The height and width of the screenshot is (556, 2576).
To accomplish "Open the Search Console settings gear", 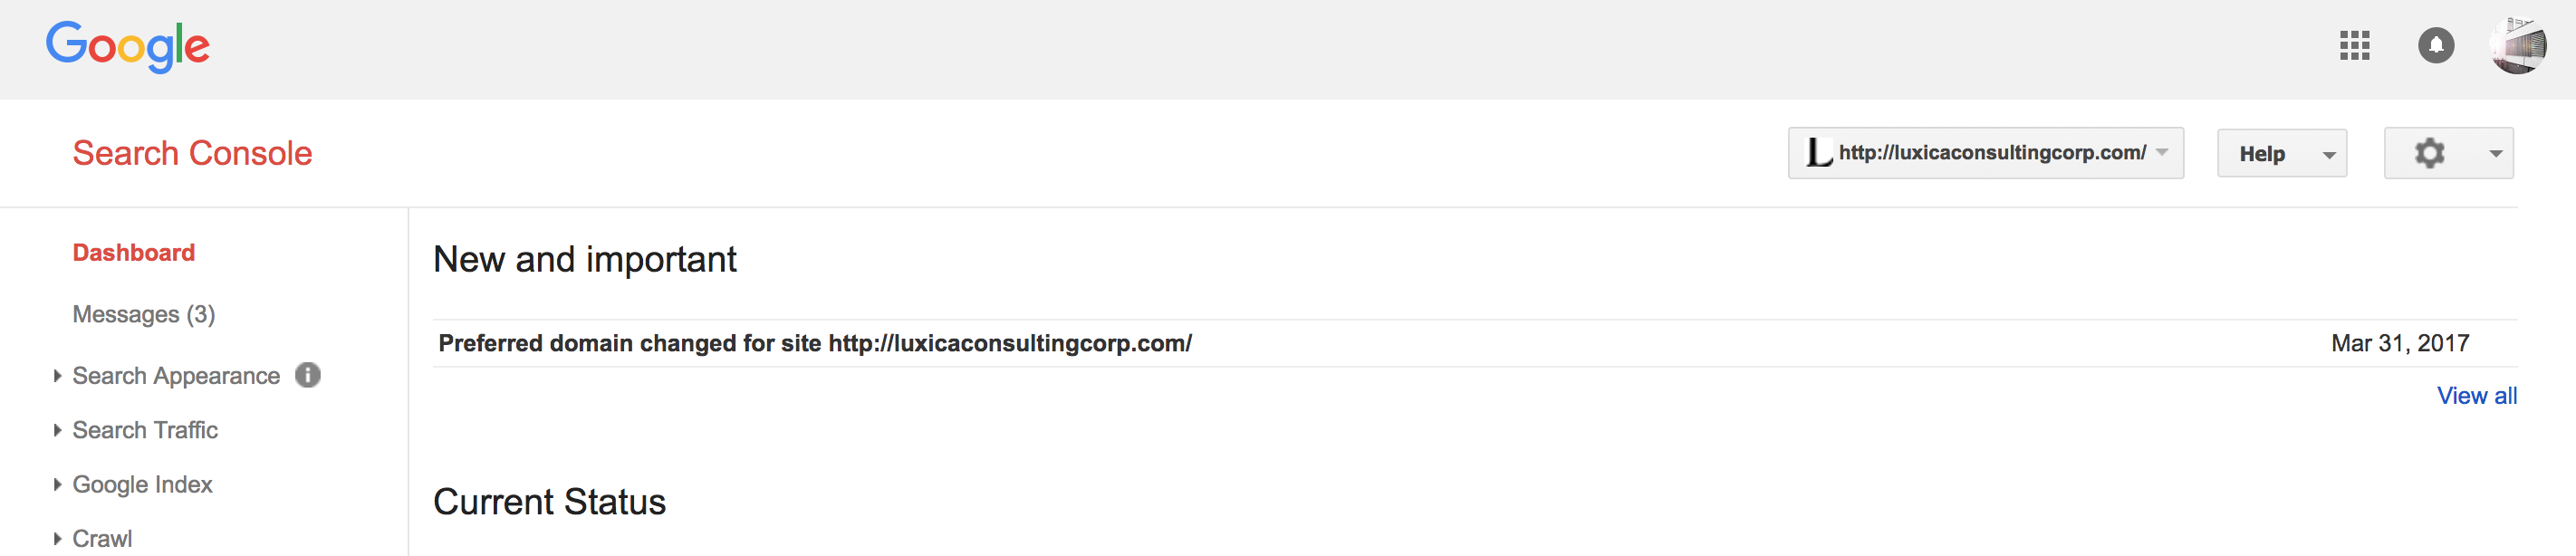I will 2430,153.
